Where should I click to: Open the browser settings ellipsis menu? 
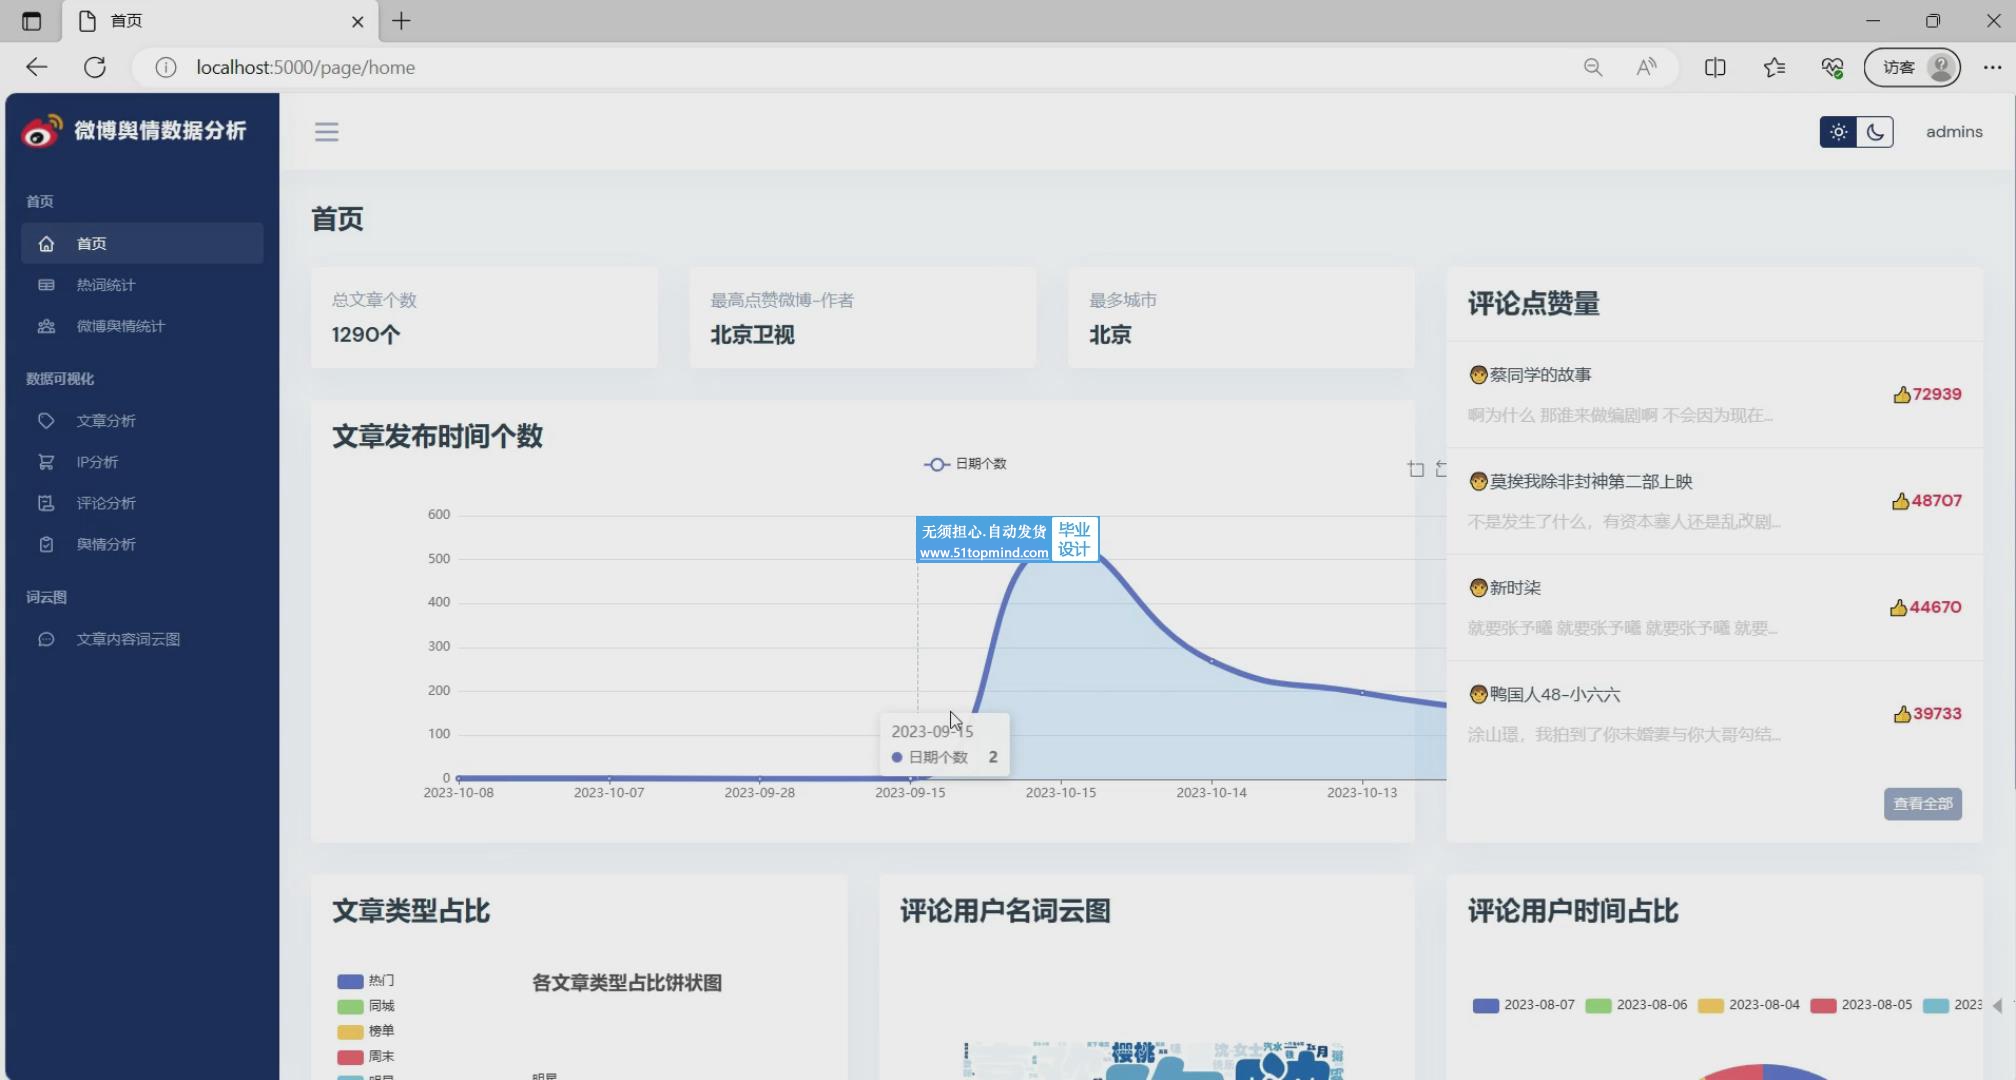1992,67
